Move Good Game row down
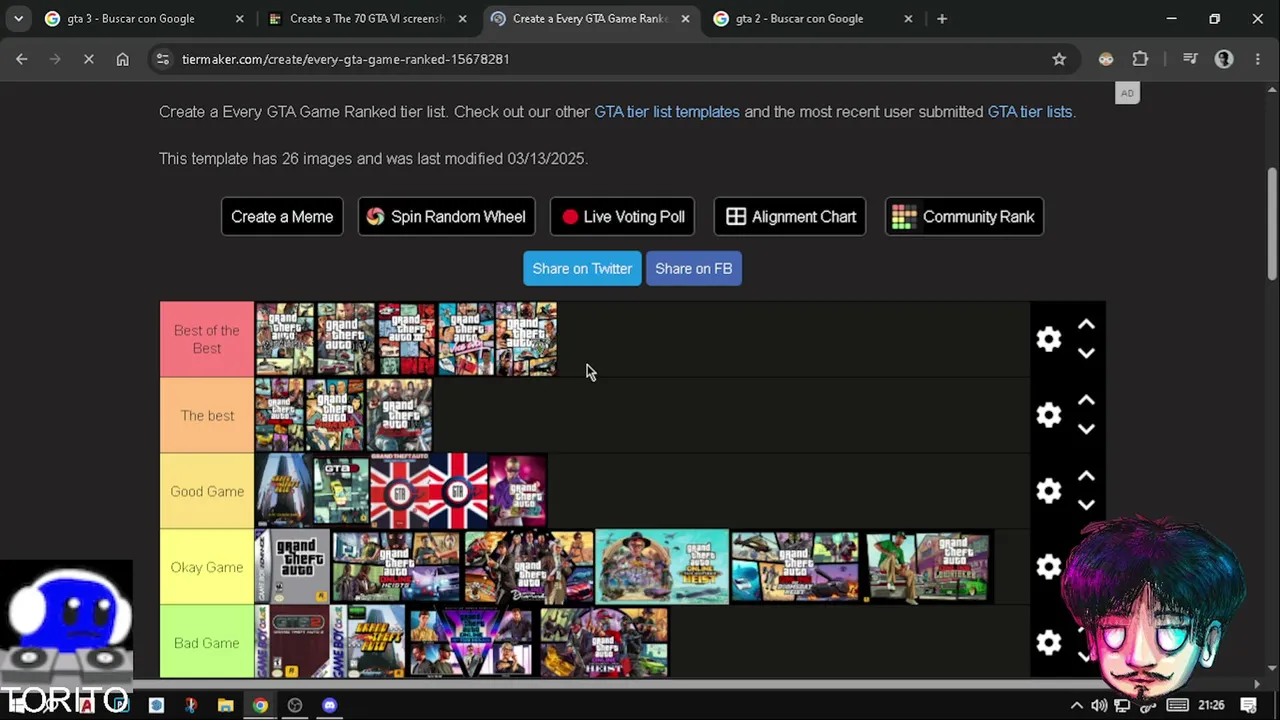Image resolution: width=1280 pixels, height=720 pixels. coord(1086,505)
